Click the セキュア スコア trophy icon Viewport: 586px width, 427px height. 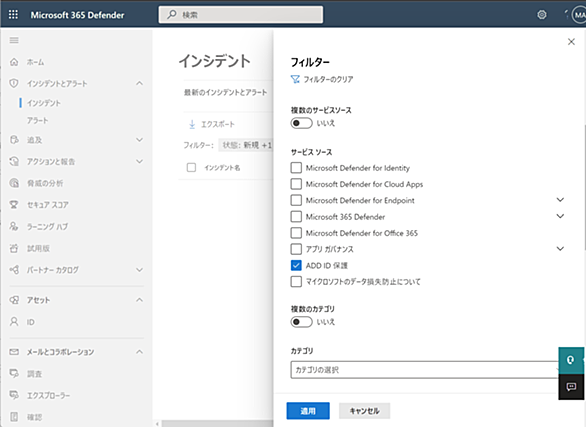[x=14, y=205]
